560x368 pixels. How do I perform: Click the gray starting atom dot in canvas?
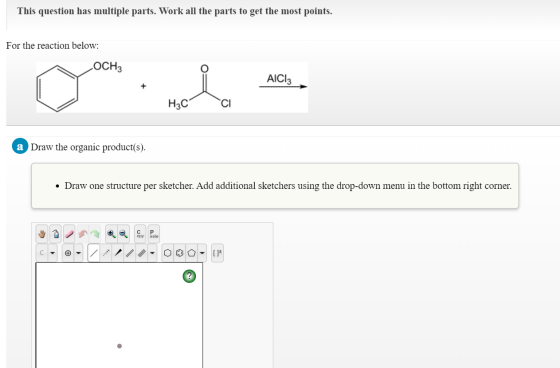(x=119, y=346)
